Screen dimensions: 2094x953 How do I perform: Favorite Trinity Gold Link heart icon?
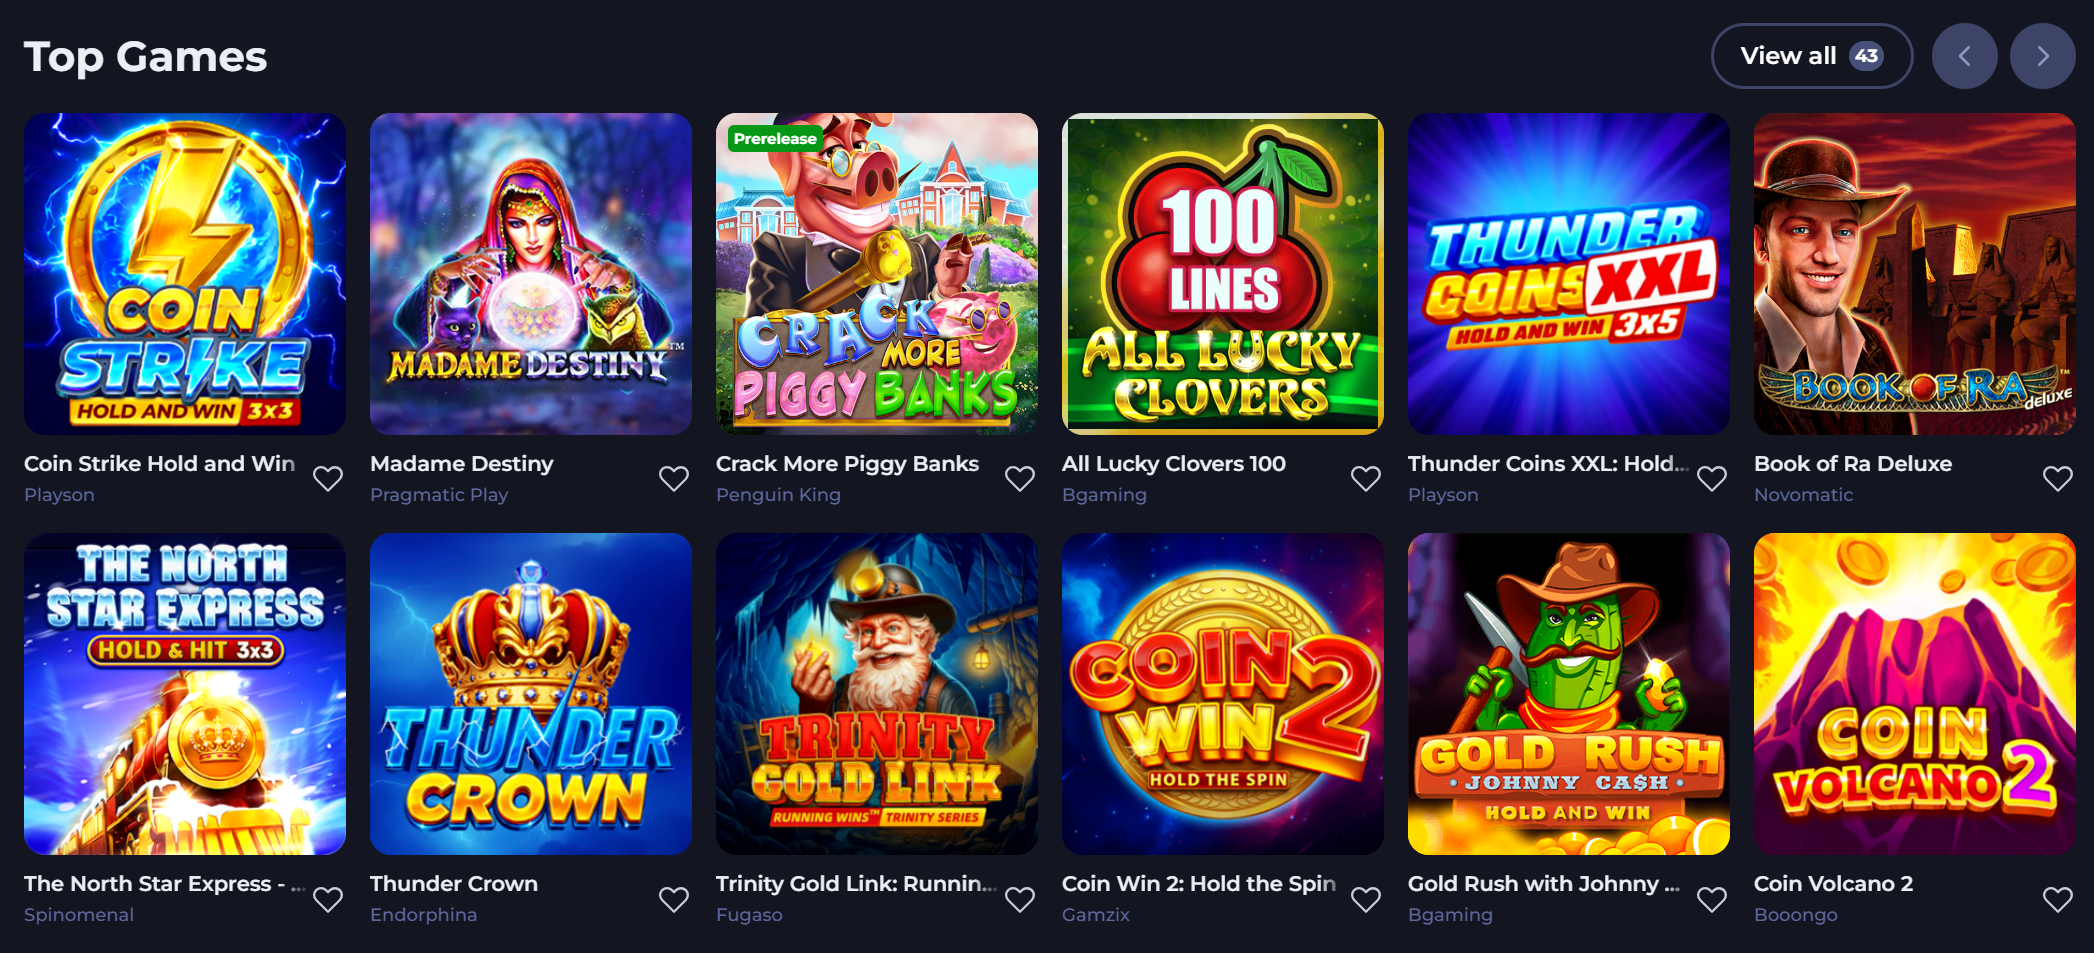coord(1020,900)
